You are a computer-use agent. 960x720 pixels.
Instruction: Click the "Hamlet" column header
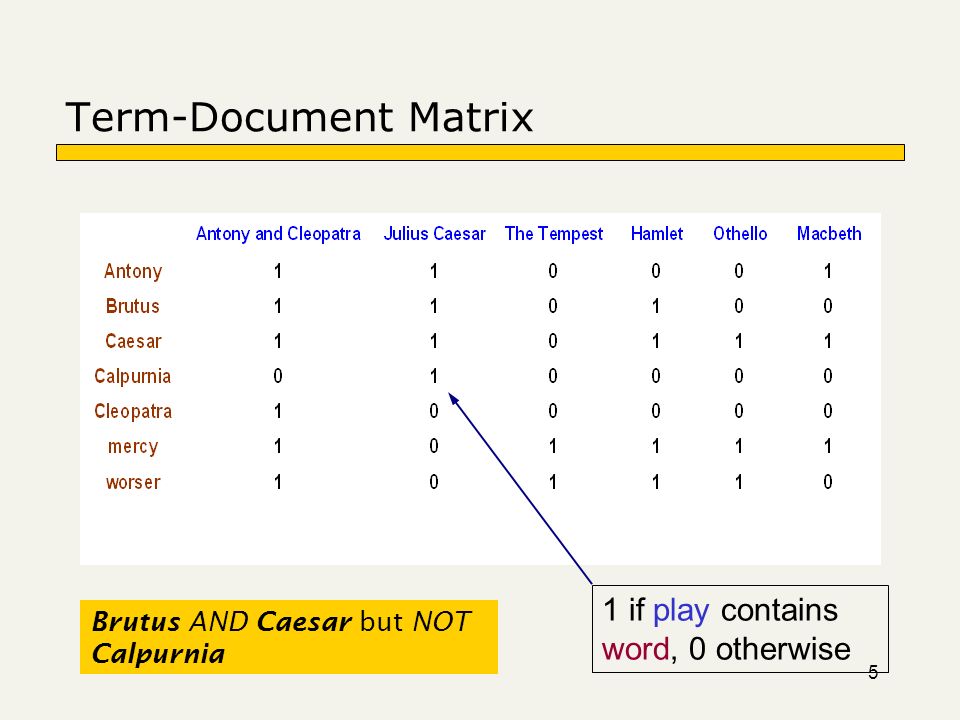pos(656,234)
